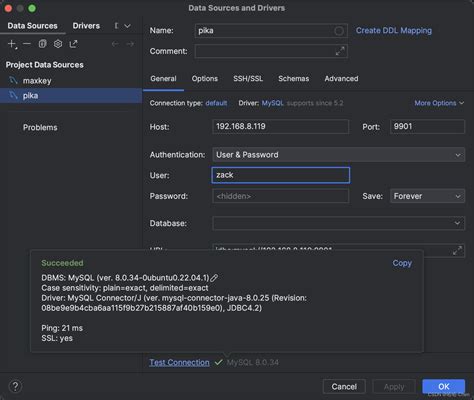Duplicate the data source using copy icon

click(x=42, y=44)
